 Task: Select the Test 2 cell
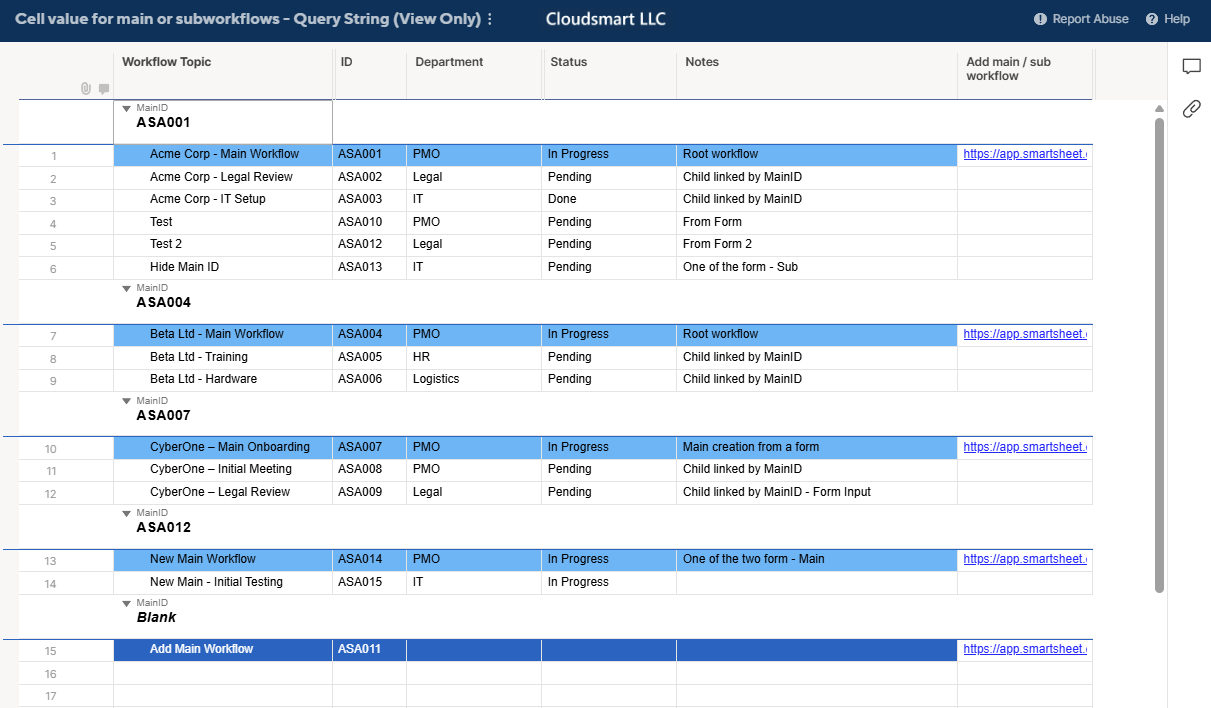(x=223, y=244)
